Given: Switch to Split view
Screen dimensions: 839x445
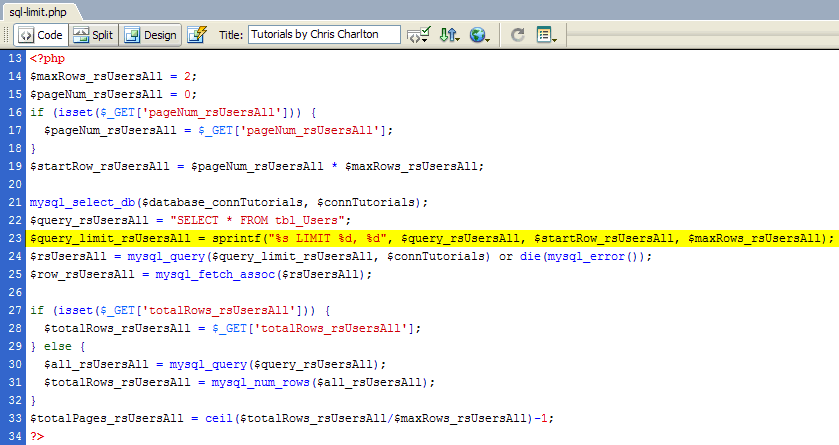Looking at the screenshot, I should (x=93, y=35).
